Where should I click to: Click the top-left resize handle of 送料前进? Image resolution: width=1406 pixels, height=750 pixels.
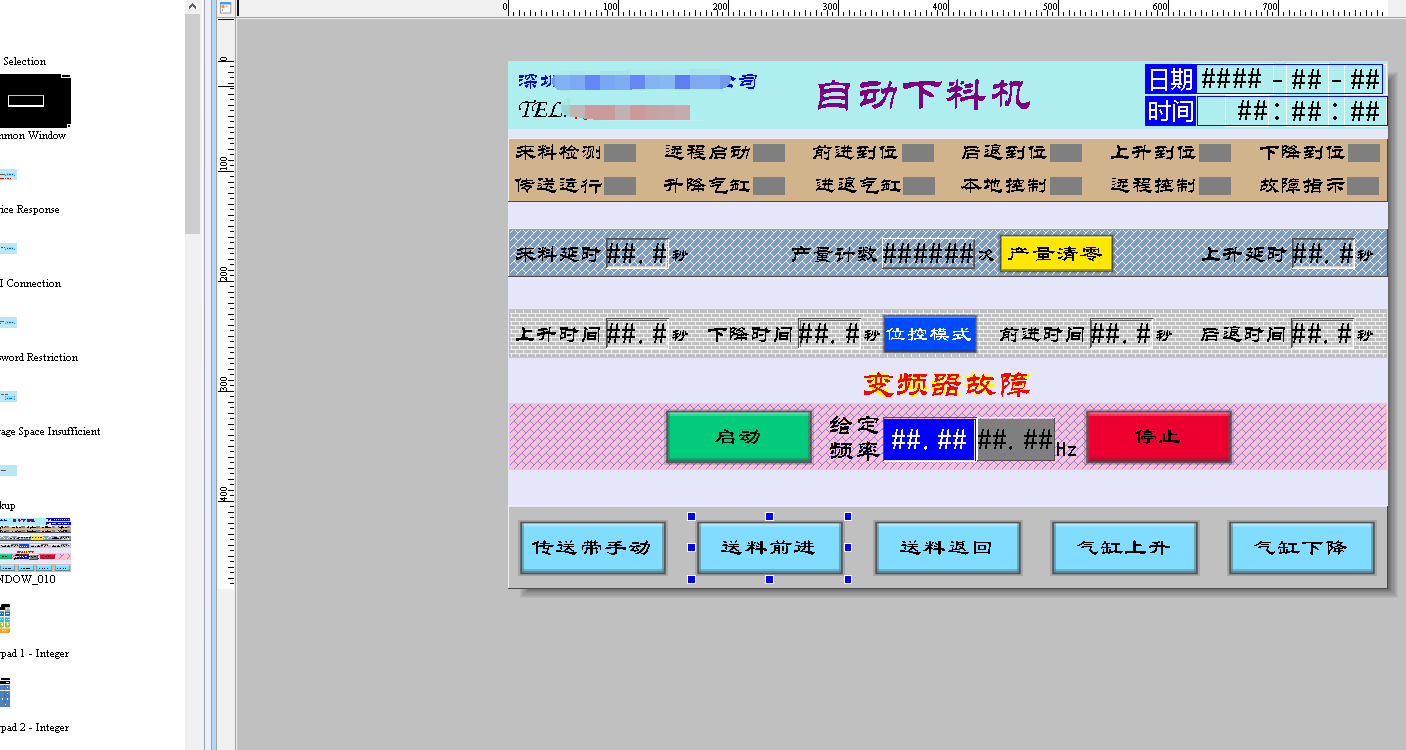coord(691,517)
